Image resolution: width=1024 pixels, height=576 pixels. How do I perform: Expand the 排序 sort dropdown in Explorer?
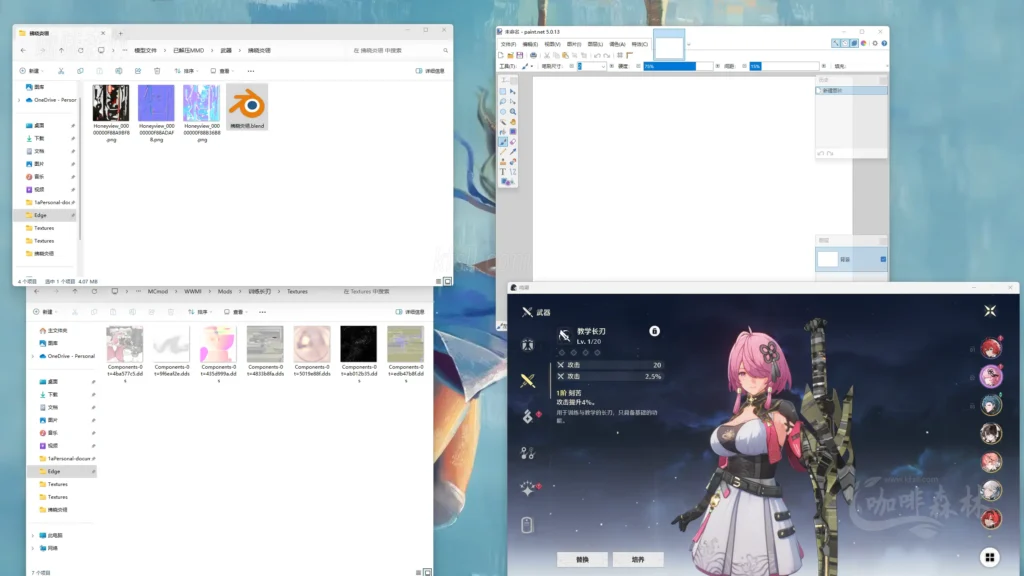[x=184, y=71]
